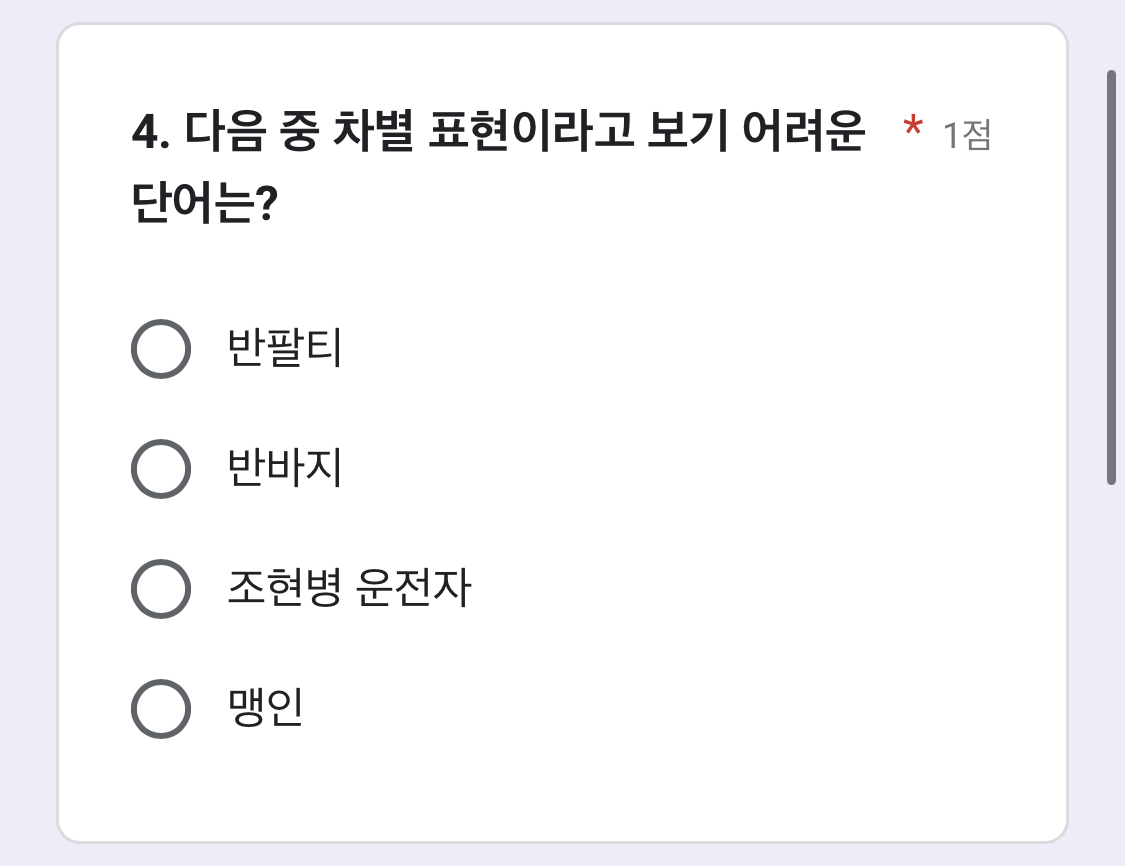Click the word "차별" in the question

[371, 133]
